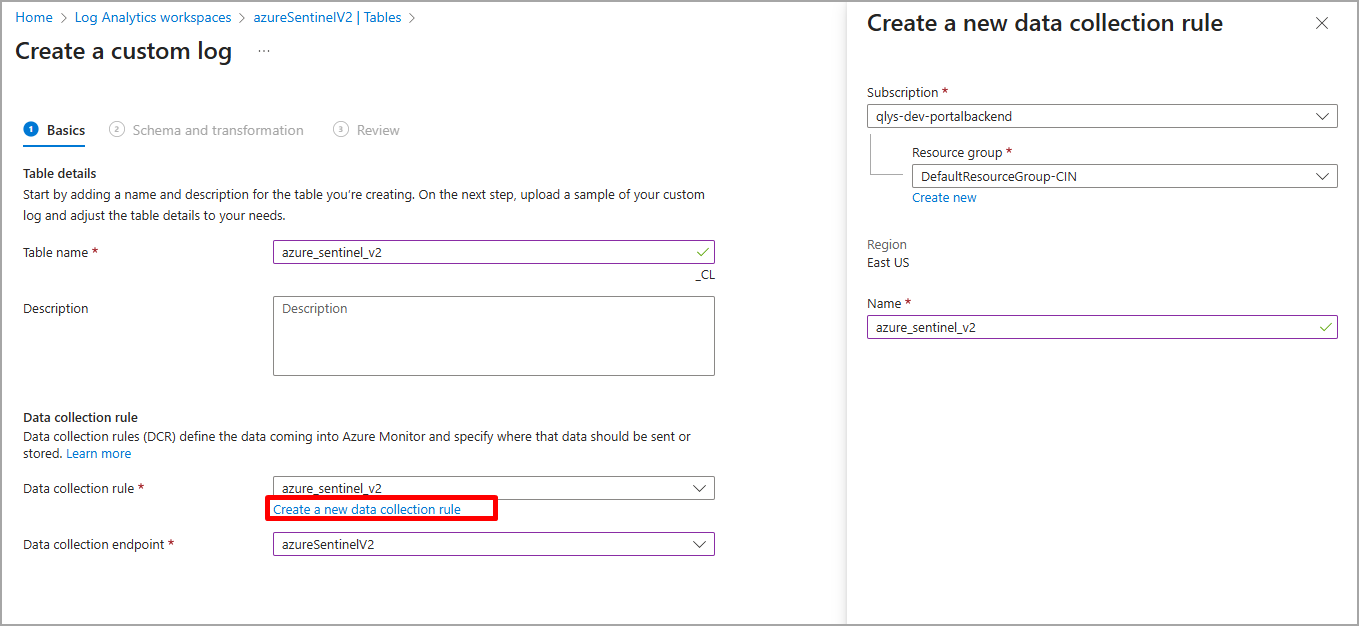
Task: Click the Description text area
Action: [x=493, y=336]
